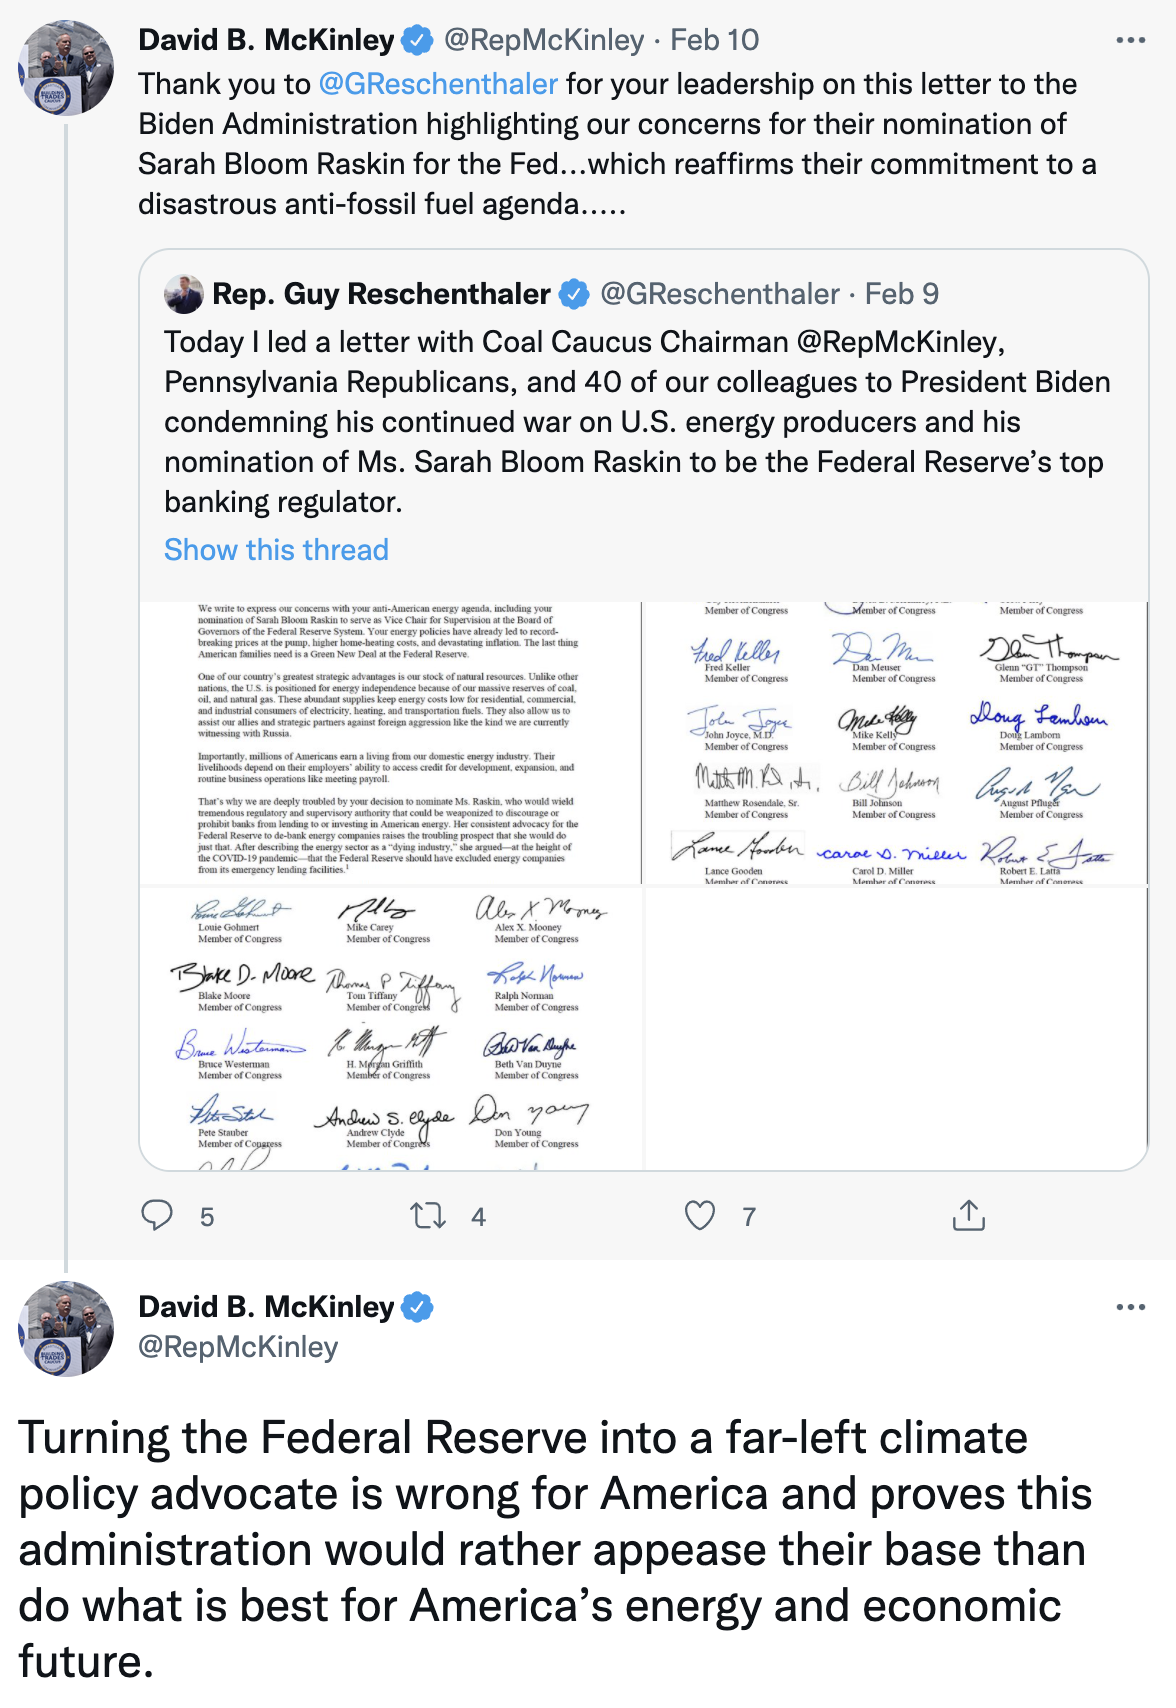Viewport: 1176px width, 1708px height.
Task: Click Guy Reschenthaler's small avatar
Action: [184, 294]
